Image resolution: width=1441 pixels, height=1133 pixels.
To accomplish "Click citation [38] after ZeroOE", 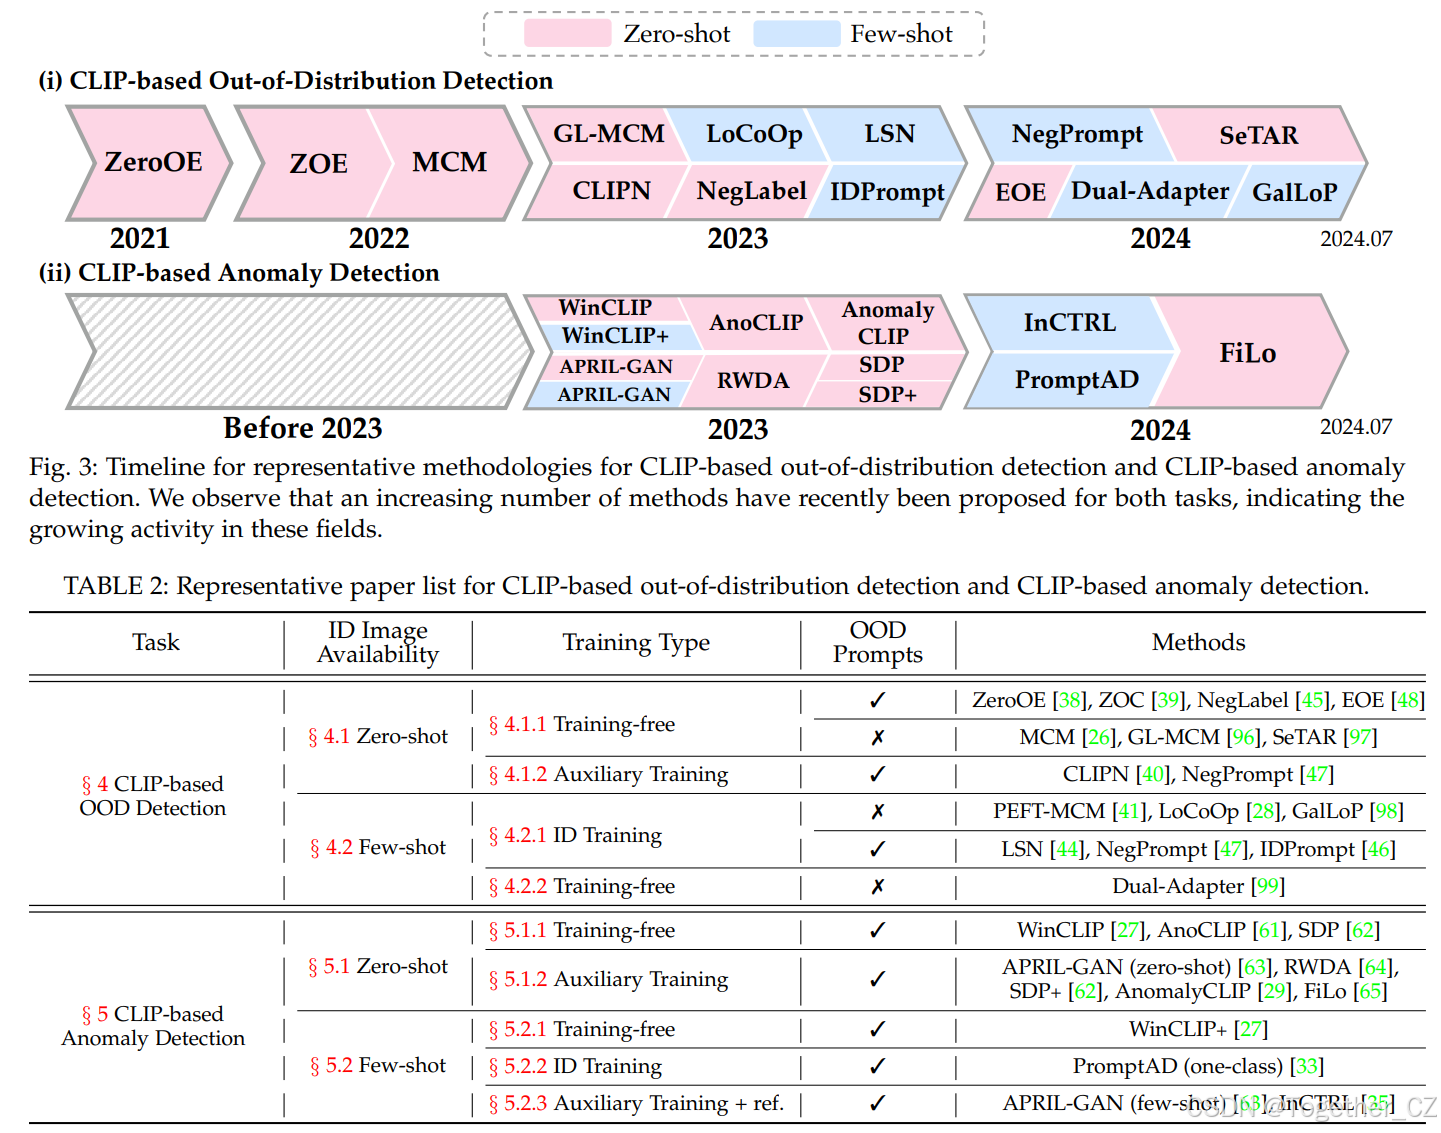I will click(1070, 700).
